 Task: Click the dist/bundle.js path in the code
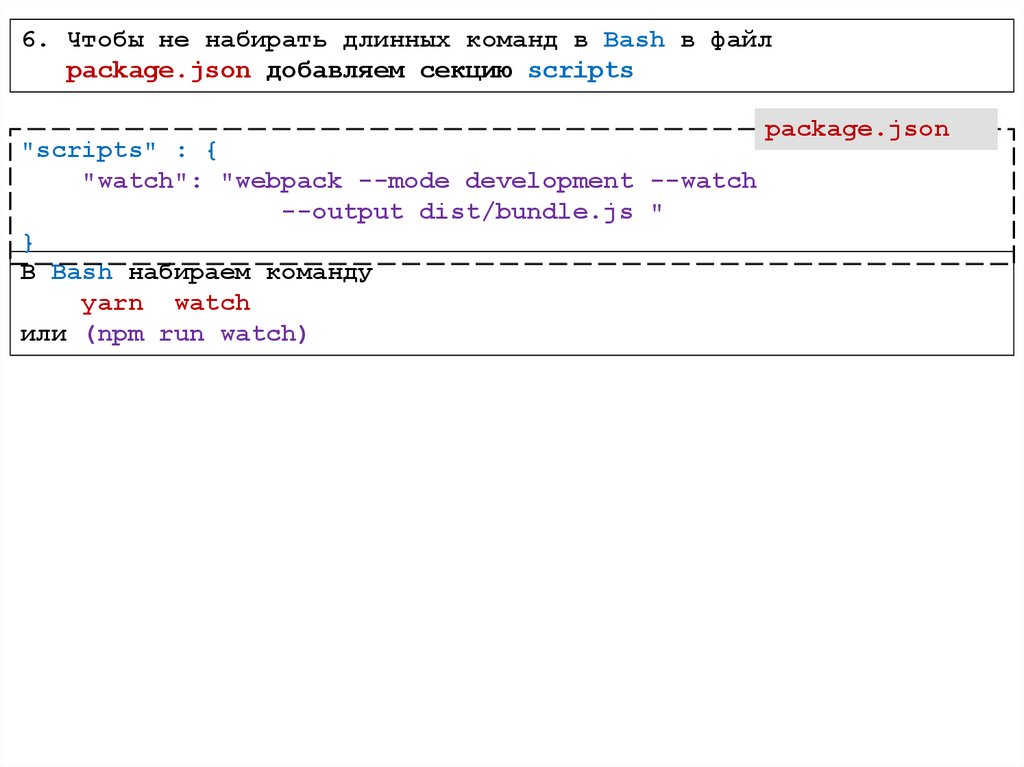pyautogui.click(x=526, y=212)
